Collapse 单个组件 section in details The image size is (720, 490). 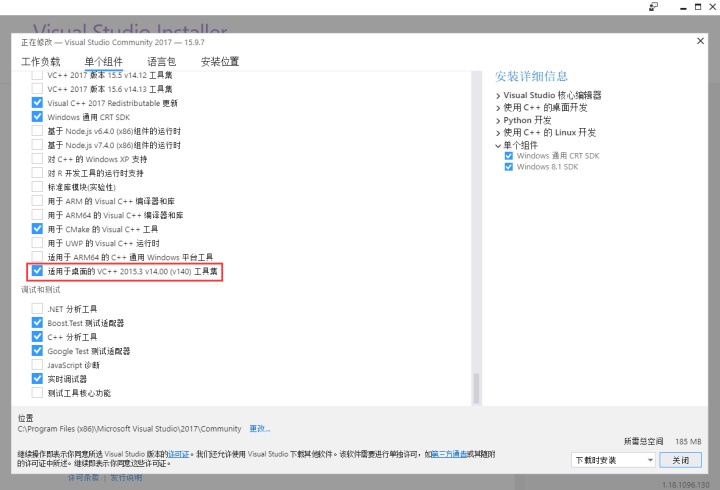coord(498,146)
